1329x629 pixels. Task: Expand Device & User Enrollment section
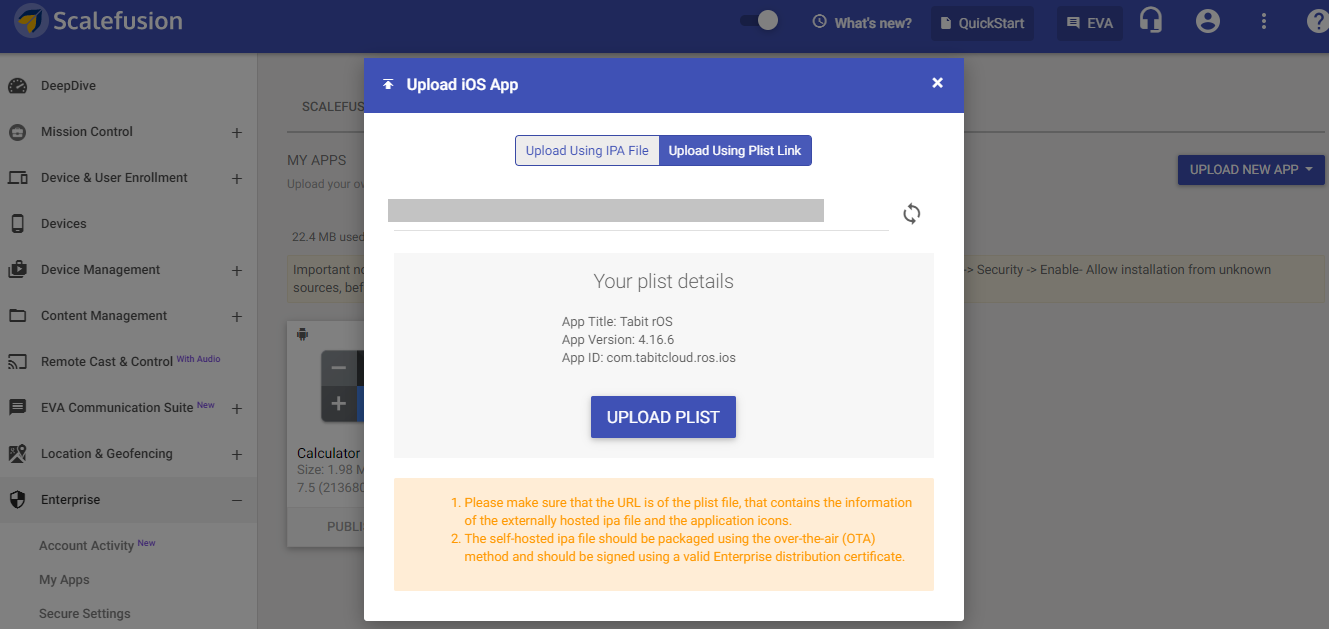pyautogui.click(x=237, y=178)
